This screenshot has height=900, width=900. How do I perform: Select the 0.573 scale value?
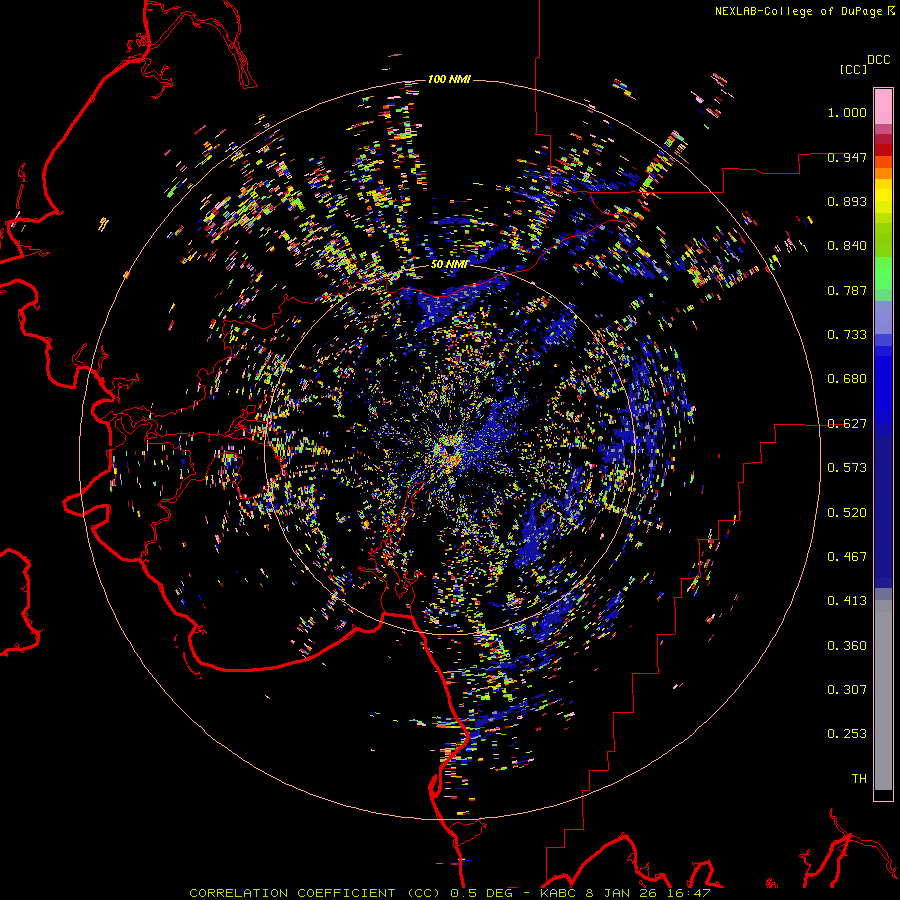click(x=847, y=468)
